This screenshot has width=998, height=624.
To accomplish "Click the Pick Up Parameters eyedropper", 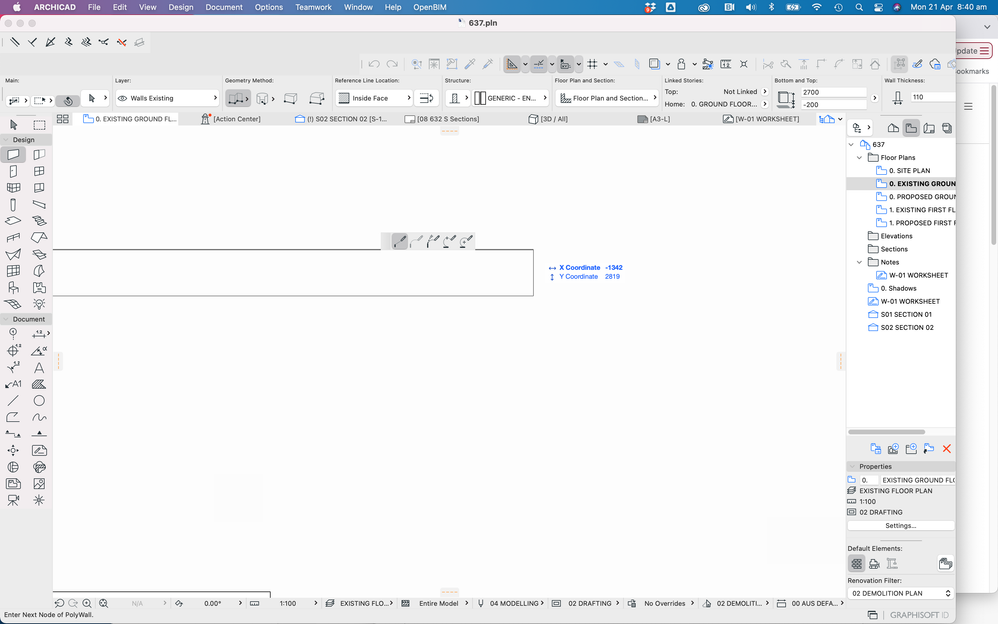I will coord(470,64).
